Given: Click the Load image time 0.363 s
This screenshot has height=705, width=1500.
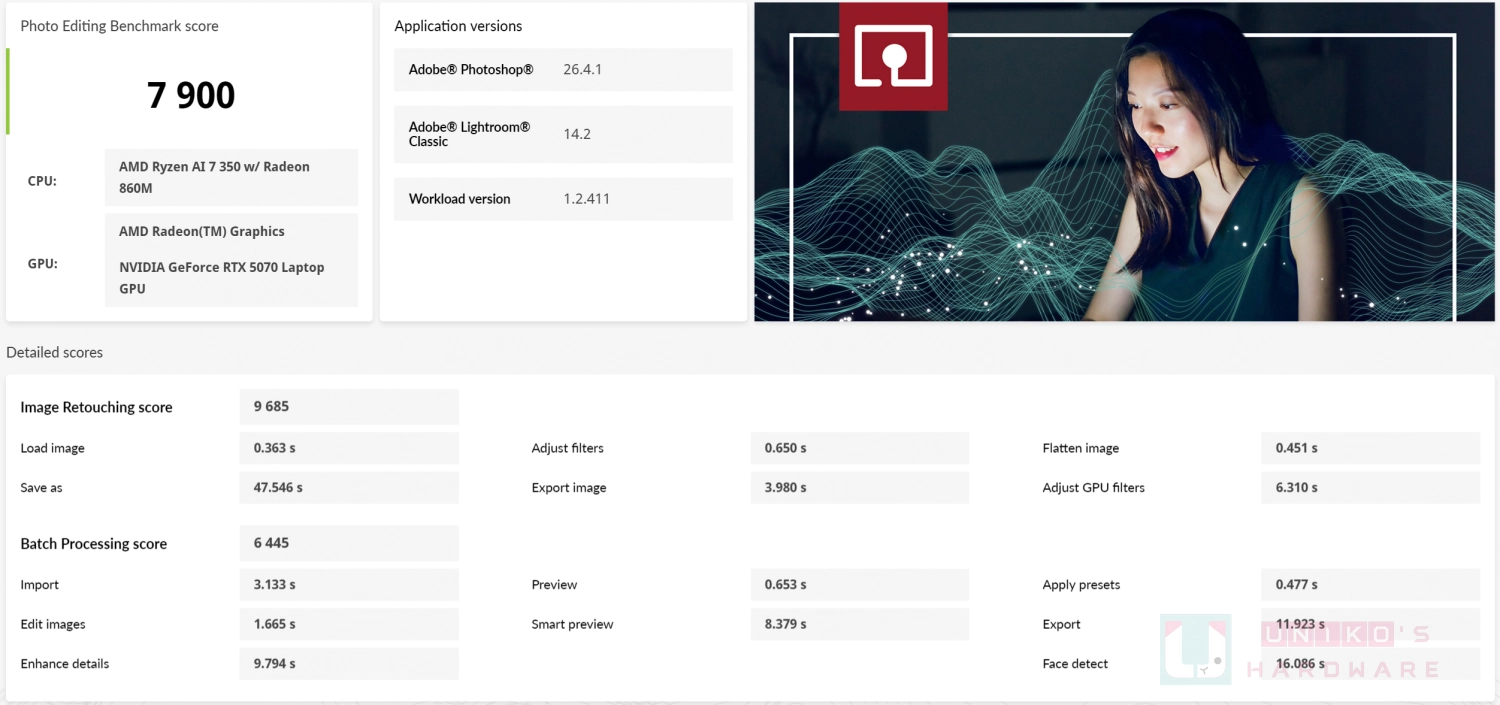Looking at the screenshot, I should (349, 448).
